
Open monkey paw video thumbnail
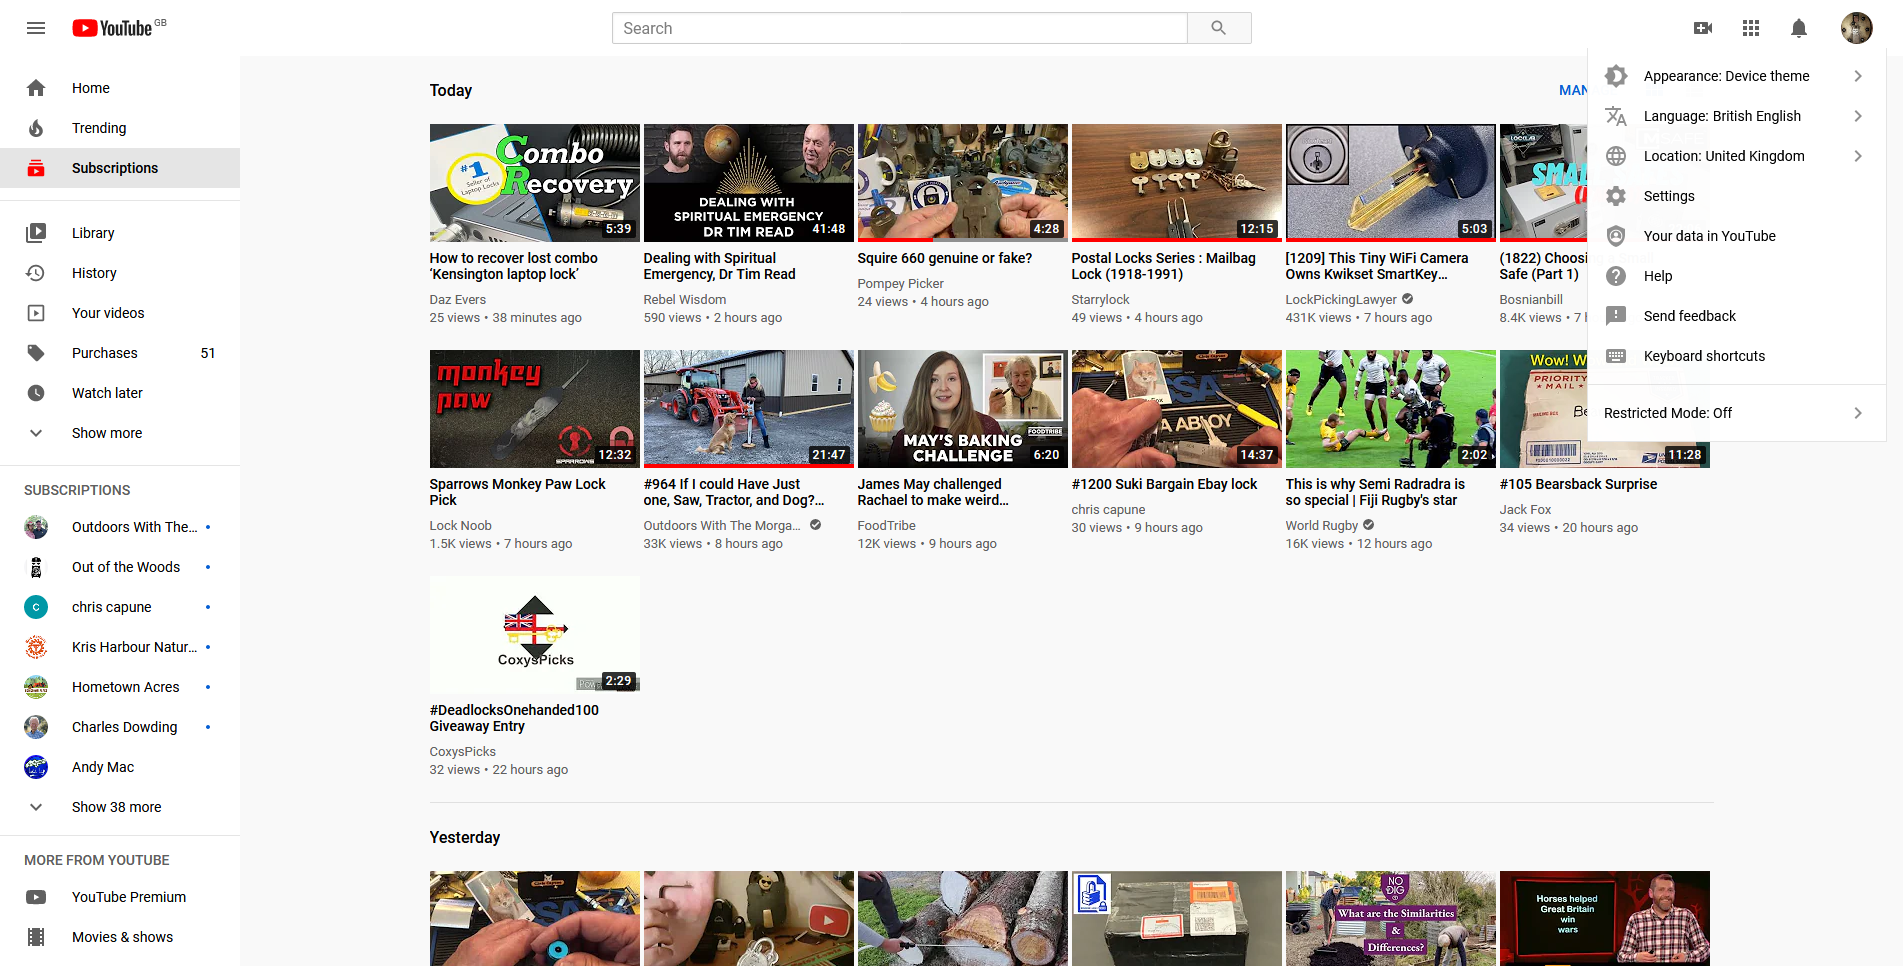(x=535, y=409)
